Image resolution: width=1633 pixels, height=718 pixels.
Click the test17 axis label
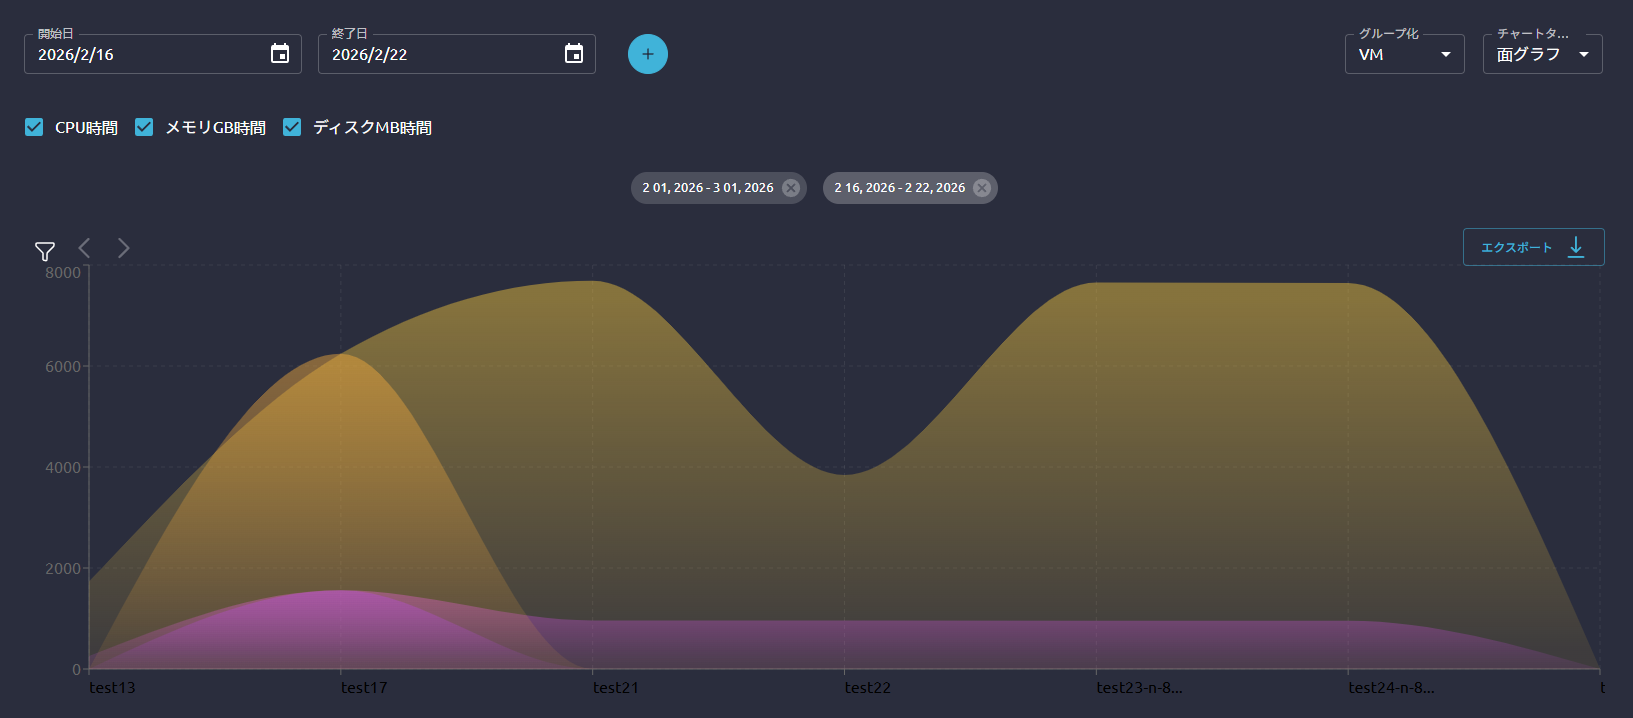[364, 688]
